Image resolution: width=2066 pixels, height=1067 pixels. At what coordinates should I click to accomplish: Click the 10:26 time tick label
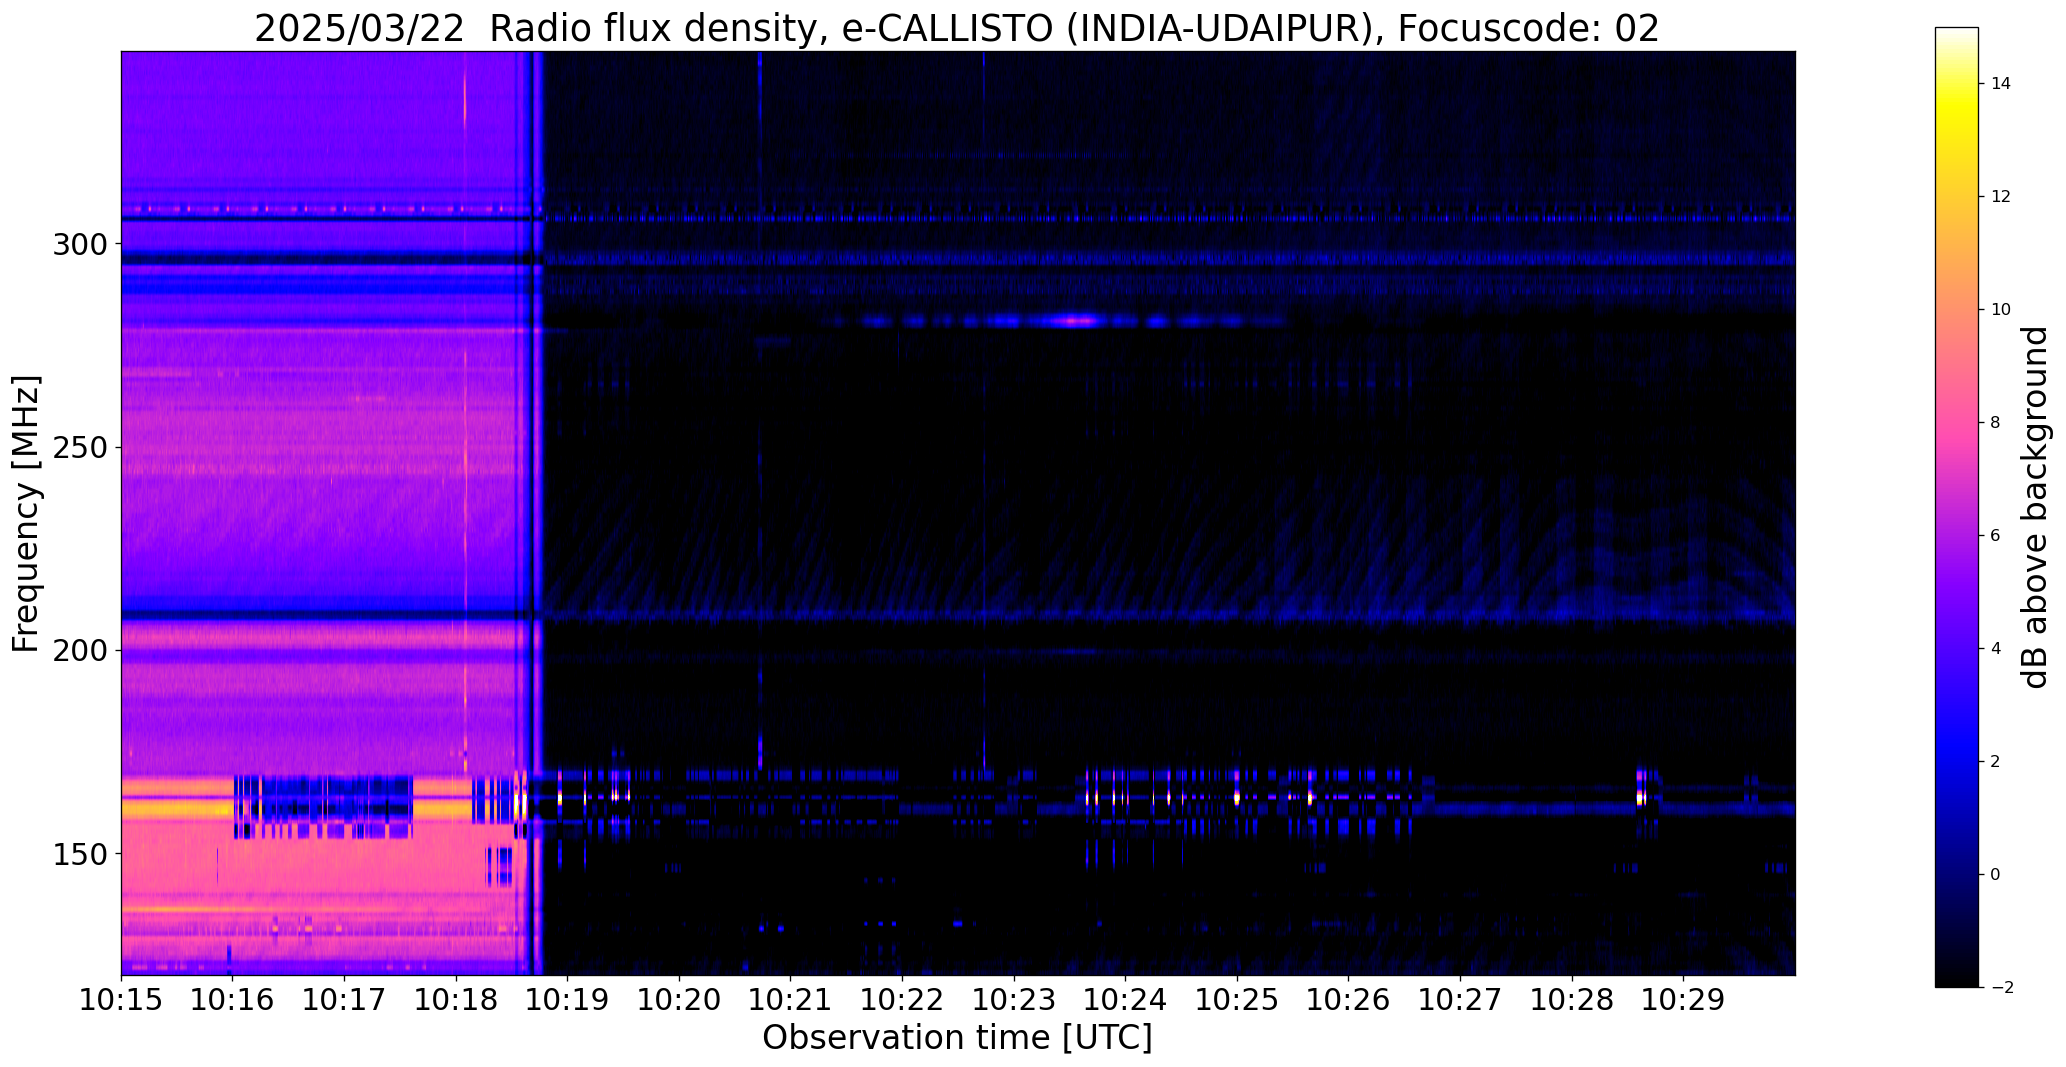(1349, 999)
